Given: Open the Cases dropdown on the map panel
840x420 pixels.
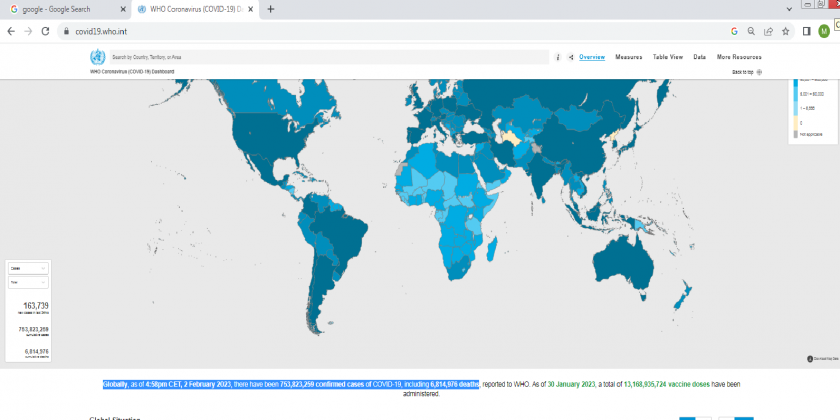Looking at the screenshot, I should [x=28, y=269].
